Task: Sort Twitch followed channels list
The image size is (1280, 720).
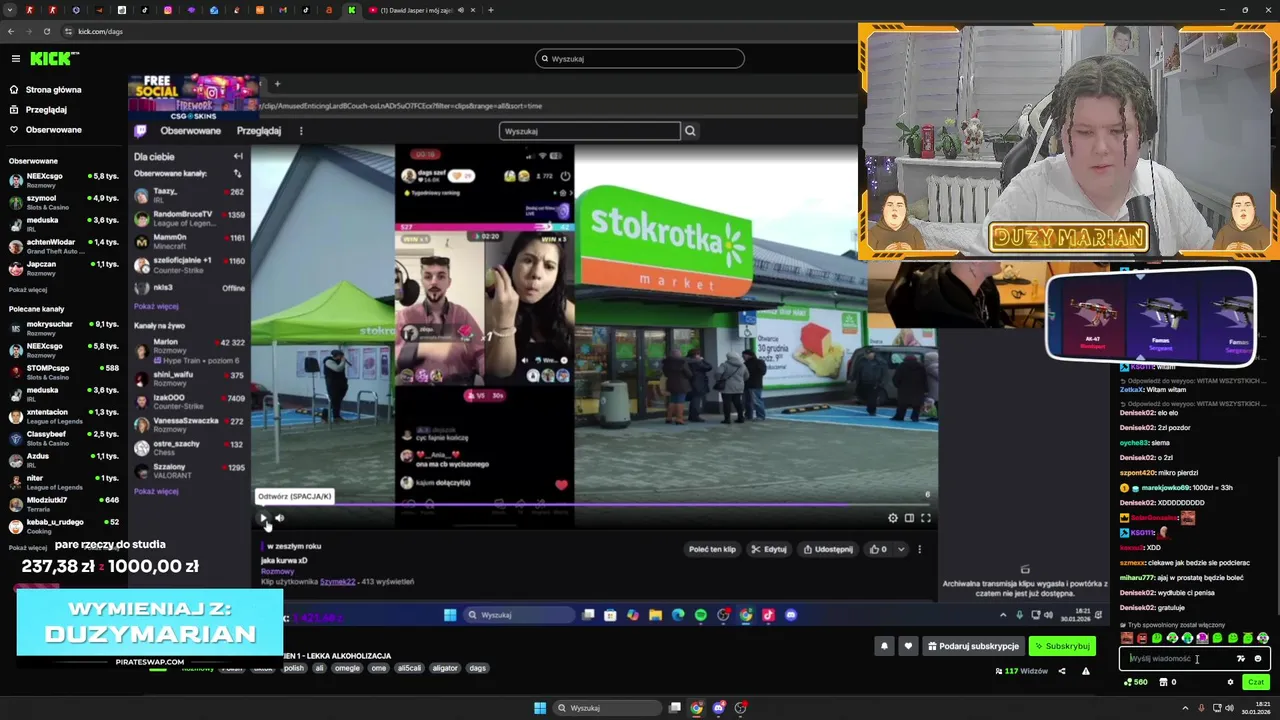Action: pyautogui.click(x=238, y=173)
